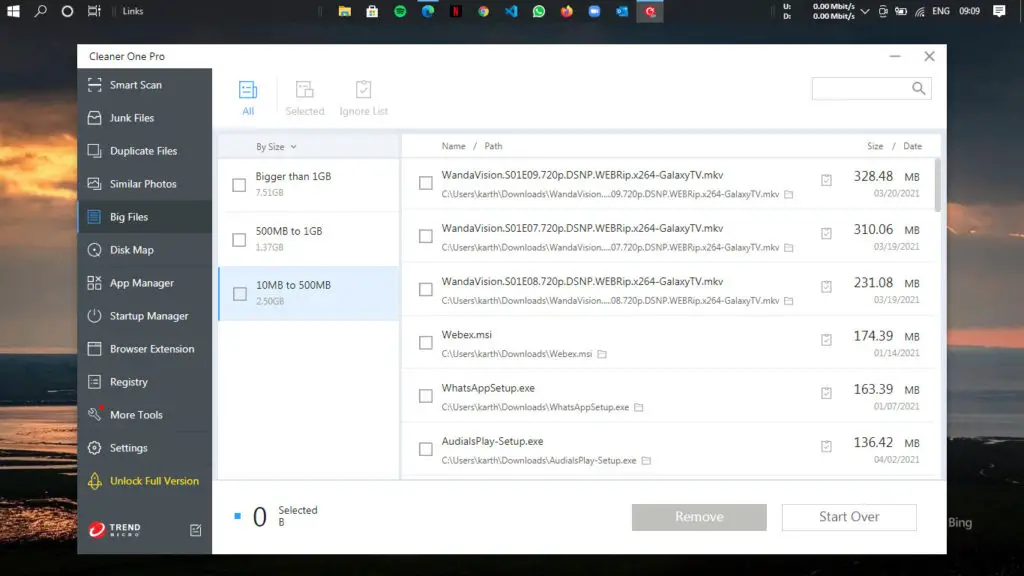
Task: Open WhatsApp from the taskbar
Action: tap(539, 11)
